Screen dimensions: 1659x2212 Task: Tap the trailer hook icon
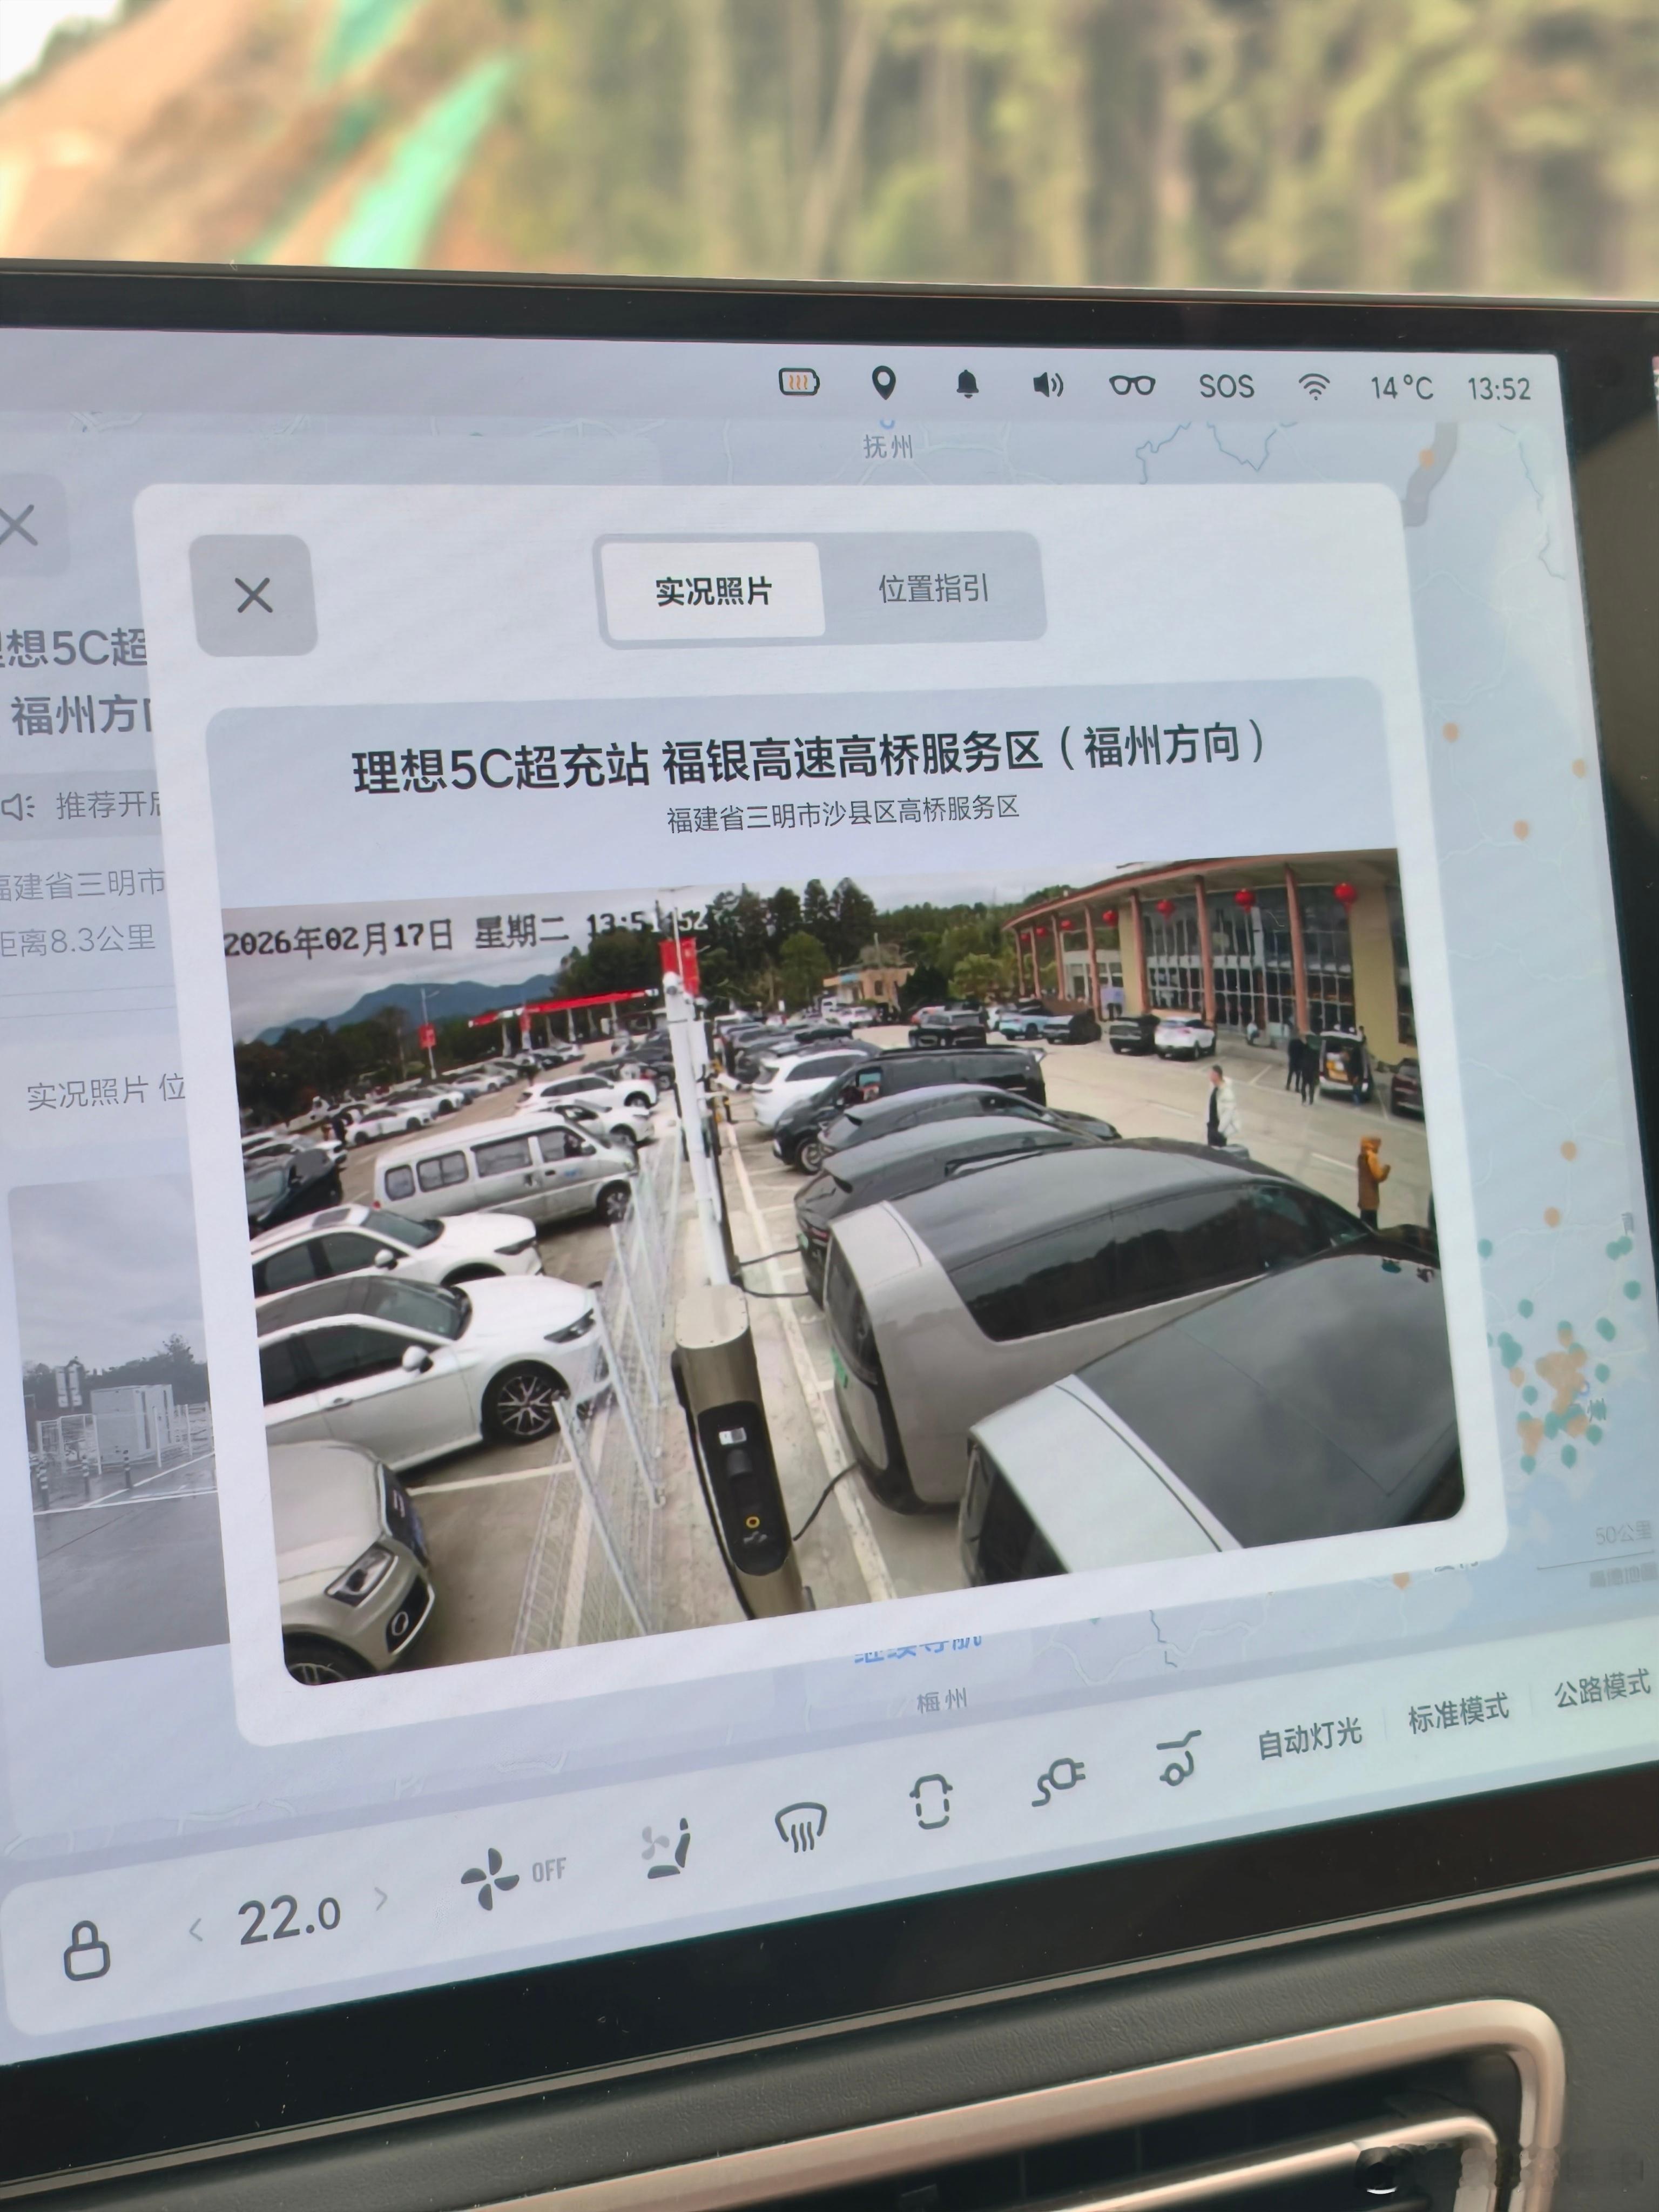[x=1177, y=1759]
